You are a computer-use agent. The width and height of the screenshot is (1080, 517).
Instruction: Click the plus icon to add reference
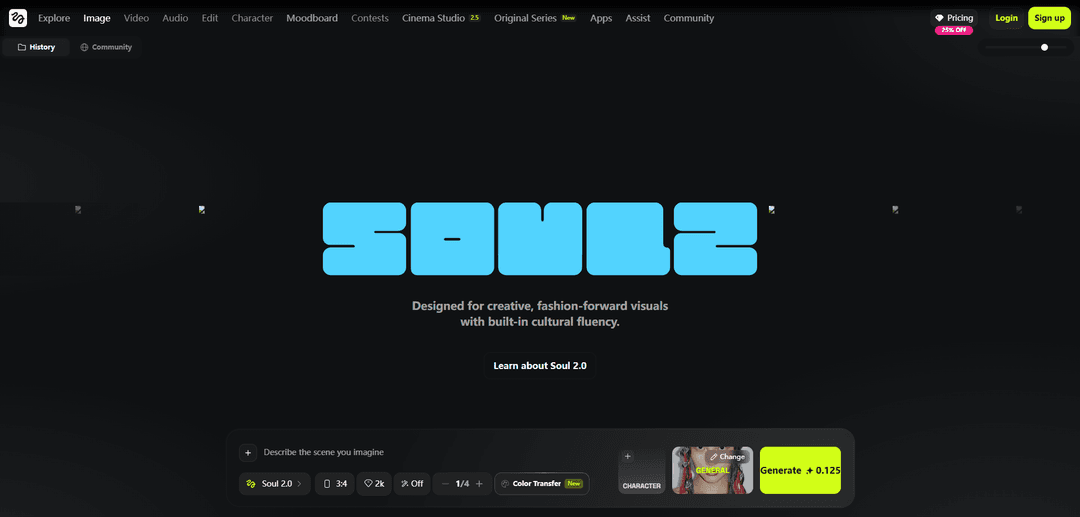click(x=248, y=452)
